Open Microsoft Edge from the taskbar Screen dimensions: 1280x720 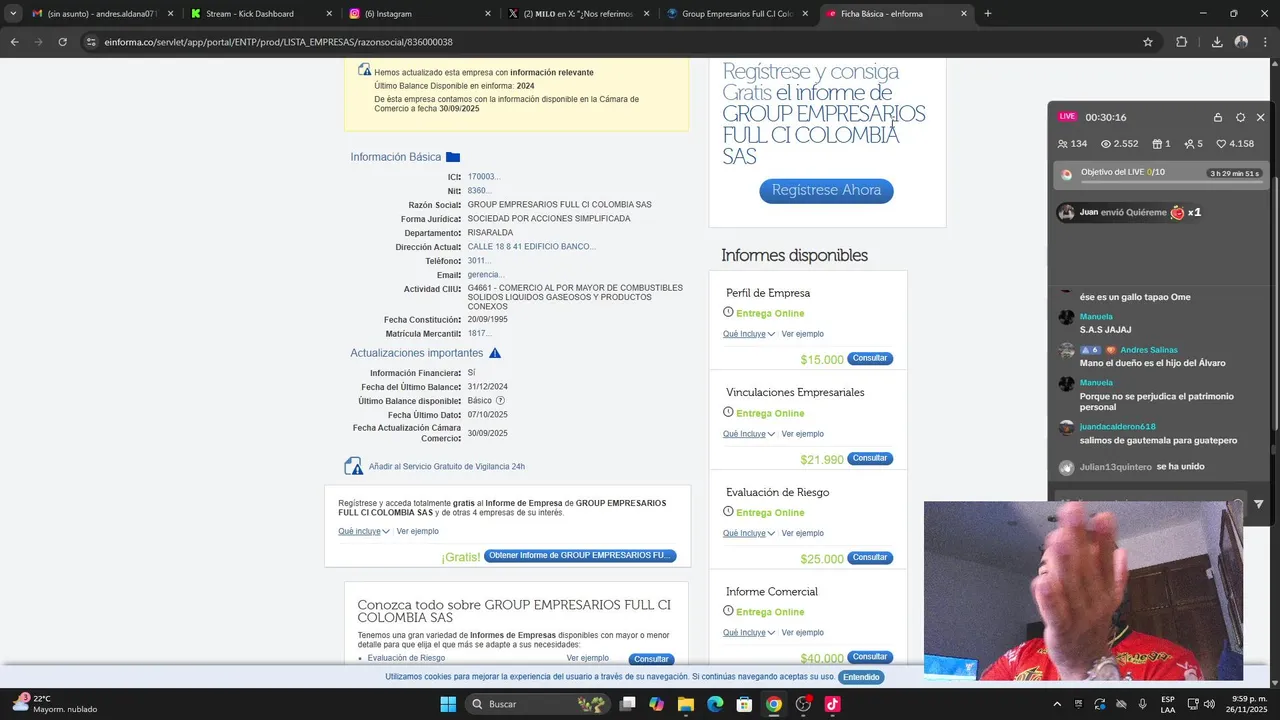(x=715, y=704)
